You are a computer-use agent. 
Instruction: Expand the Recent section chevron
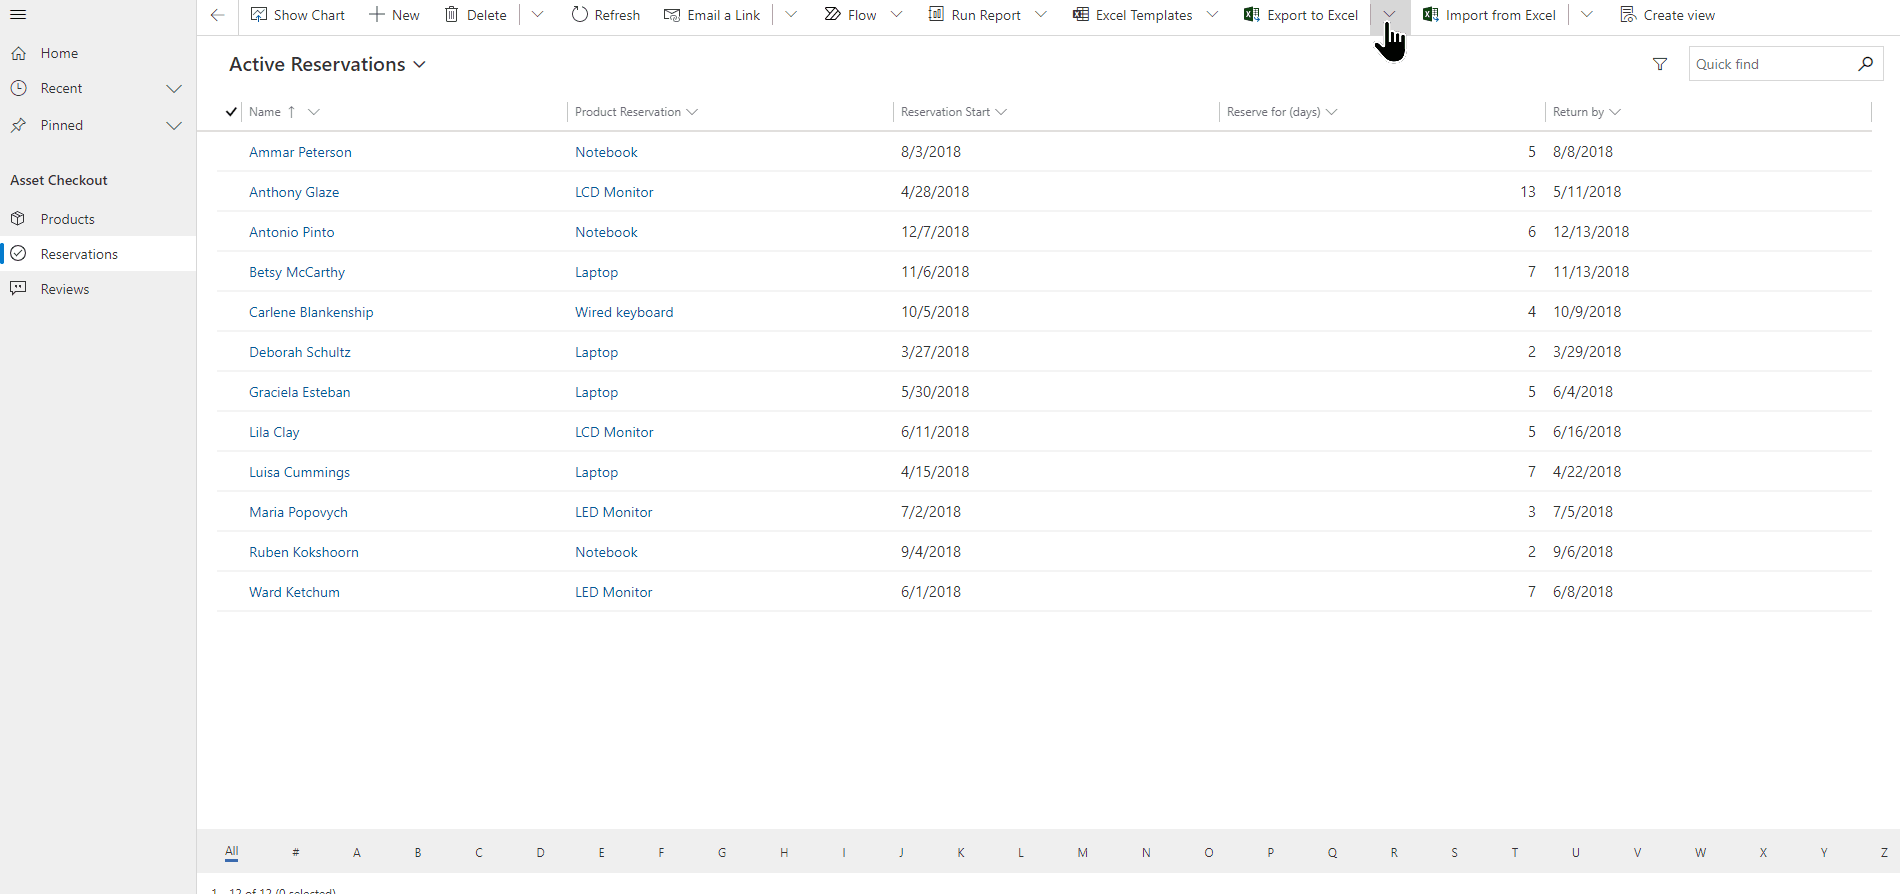point(174,88)
